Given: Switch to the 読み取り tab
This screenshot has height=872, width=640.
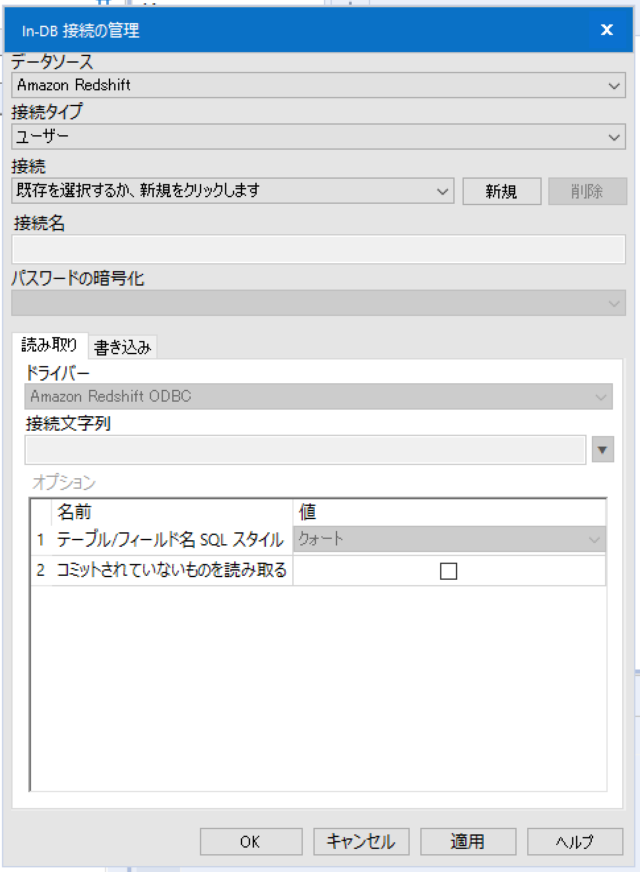Looking at the screenshot, I should 49,345.
